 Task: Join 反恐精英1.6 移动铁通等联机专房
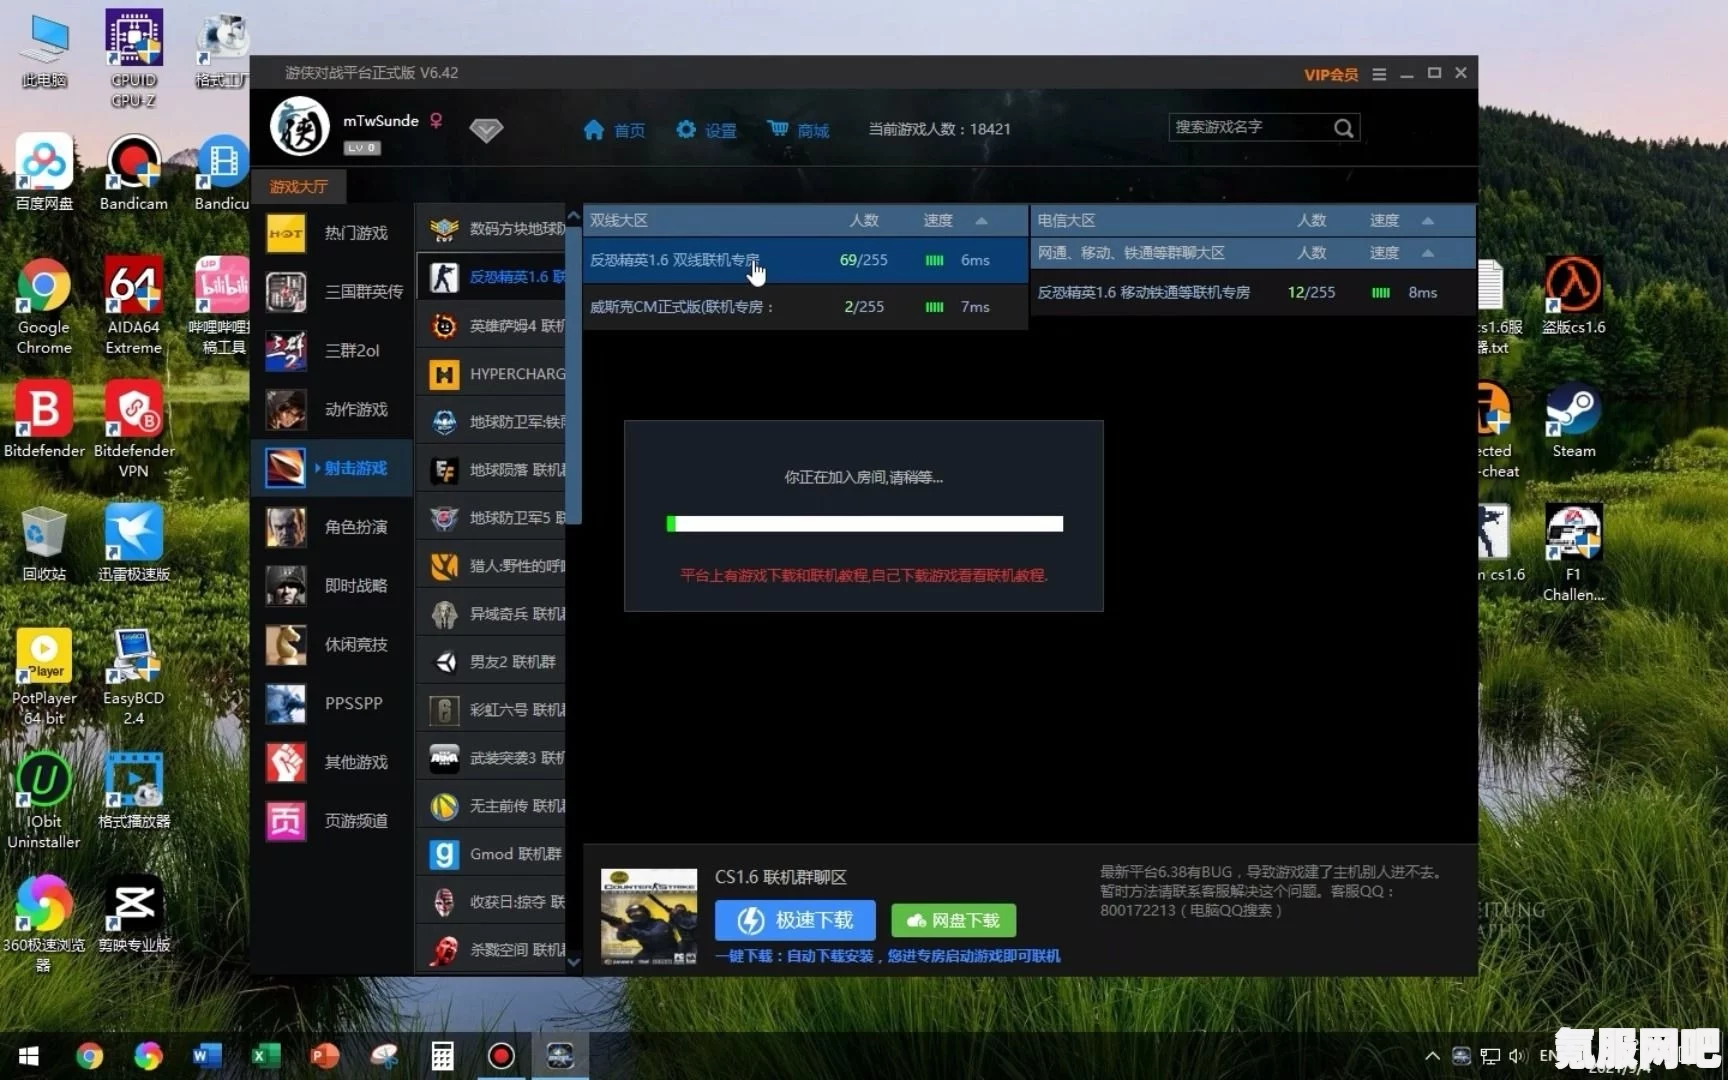(x=1252, y=292)
